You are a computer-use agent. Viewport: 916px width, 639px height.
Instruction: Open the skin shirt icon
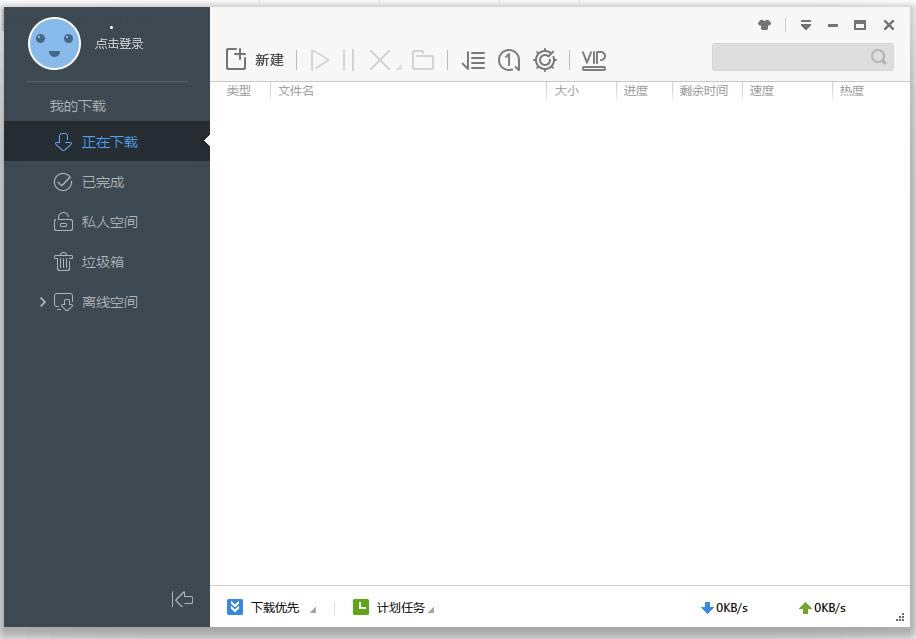tap(765, 25)
